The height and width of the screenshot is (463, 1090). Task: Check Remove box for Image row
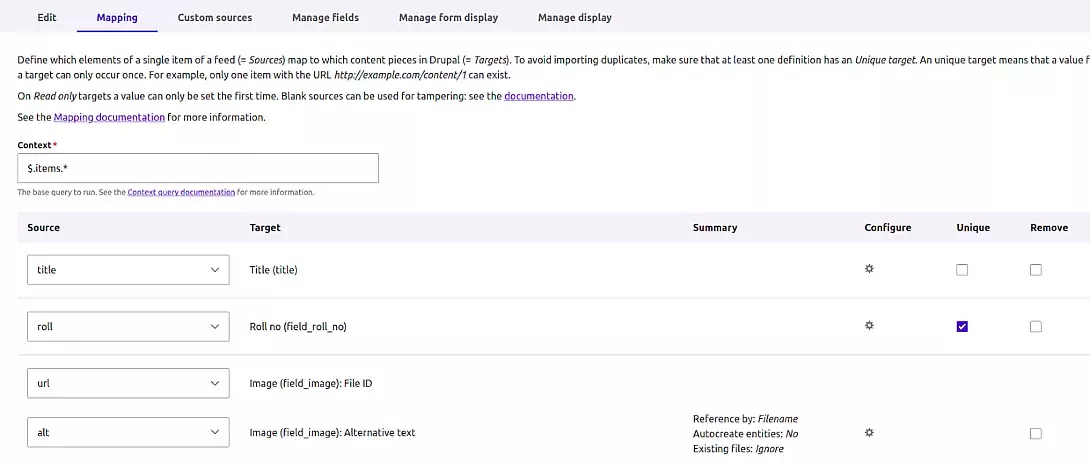pyautogui.click(x=1035, y=433)
